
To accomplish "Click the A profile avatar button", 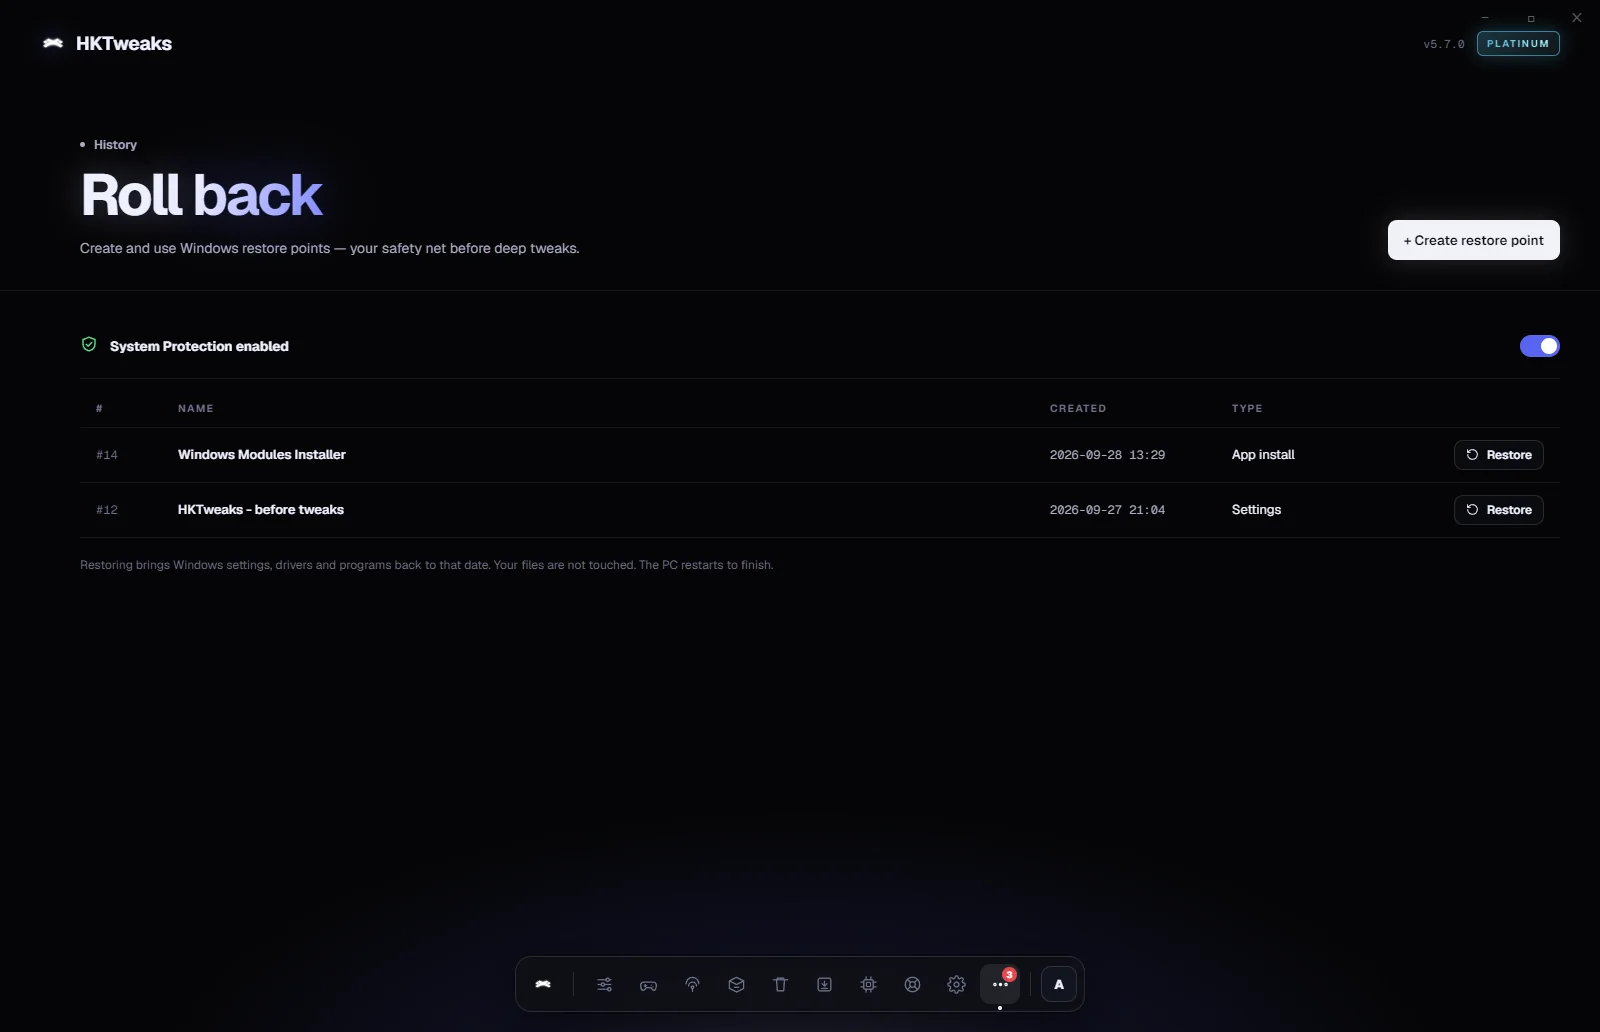I will point(1059,984).
